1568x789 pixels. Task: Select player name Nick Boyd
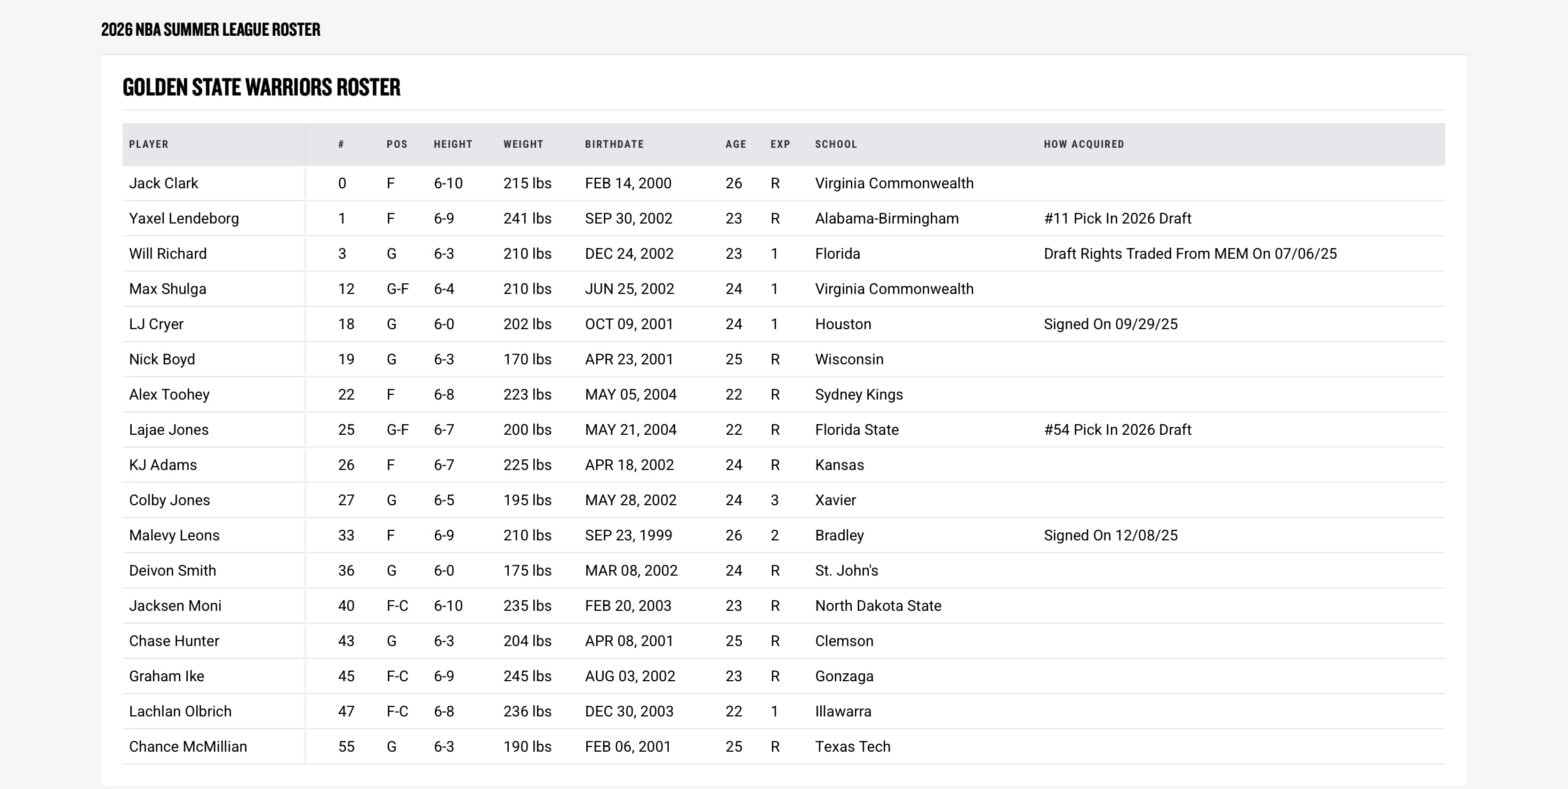(162, 359)
